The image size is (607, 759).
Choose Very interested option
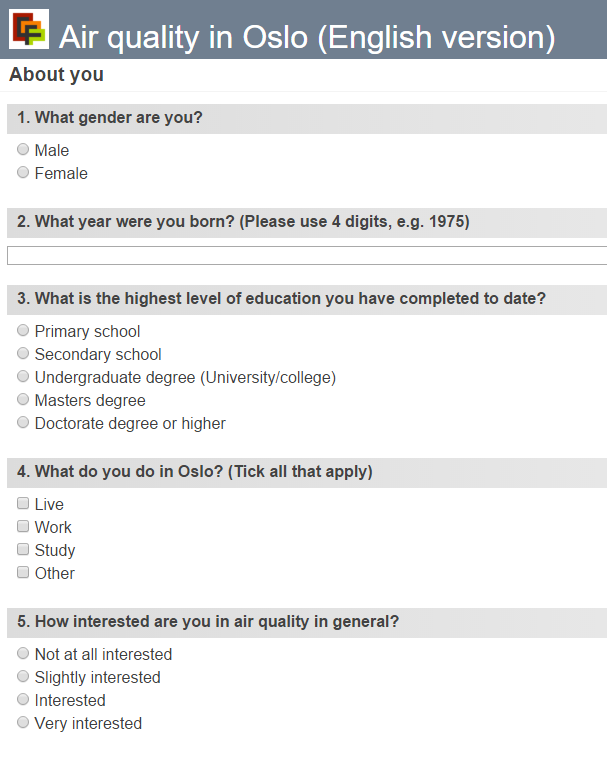(23, 722)
